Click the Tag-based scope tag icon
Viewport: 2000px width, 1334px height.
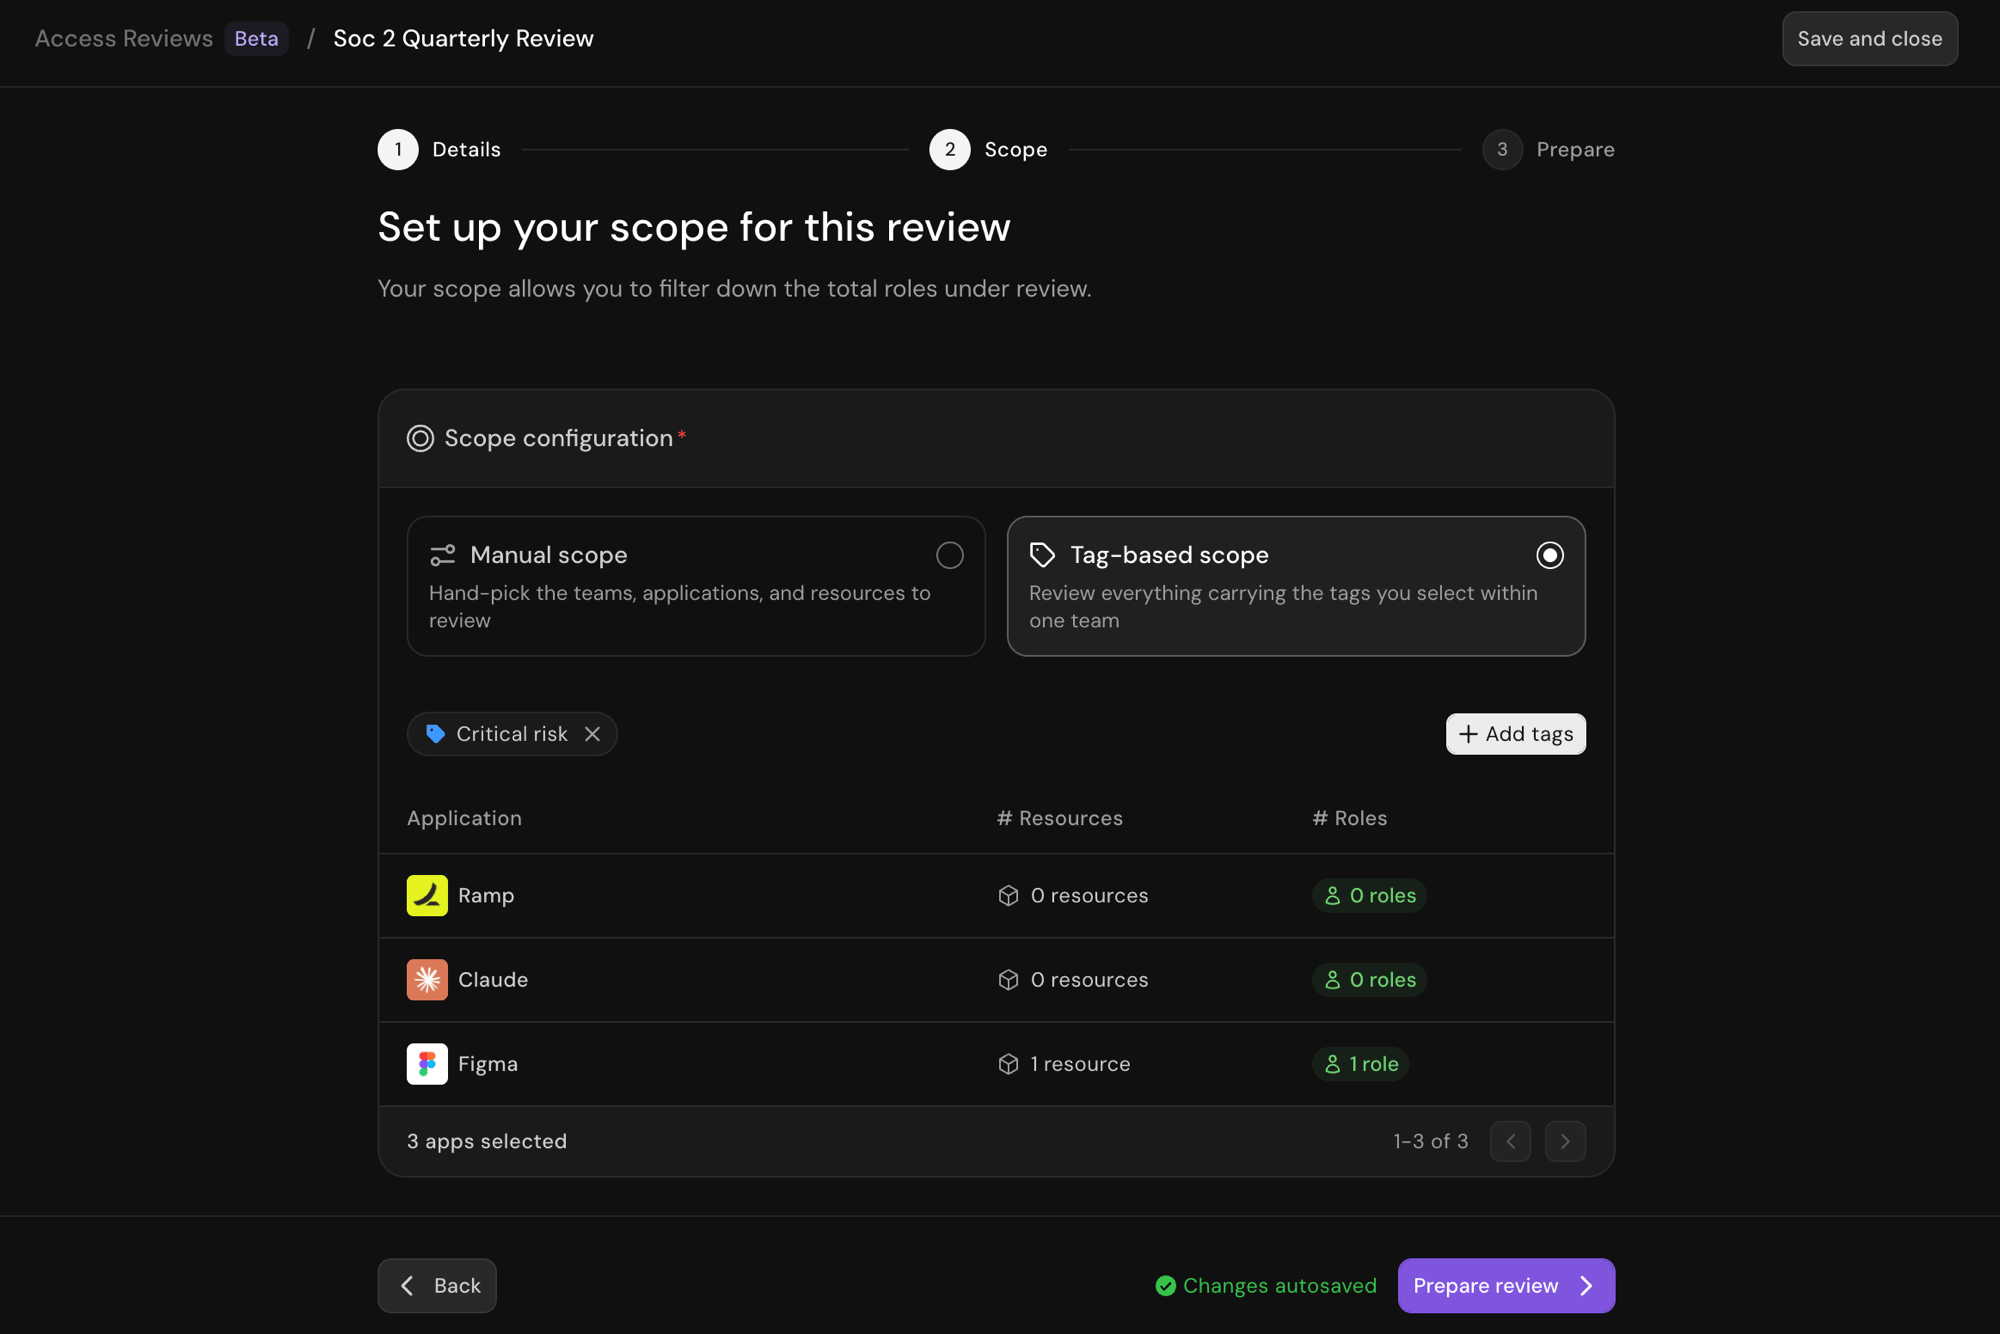point(1042,555)
